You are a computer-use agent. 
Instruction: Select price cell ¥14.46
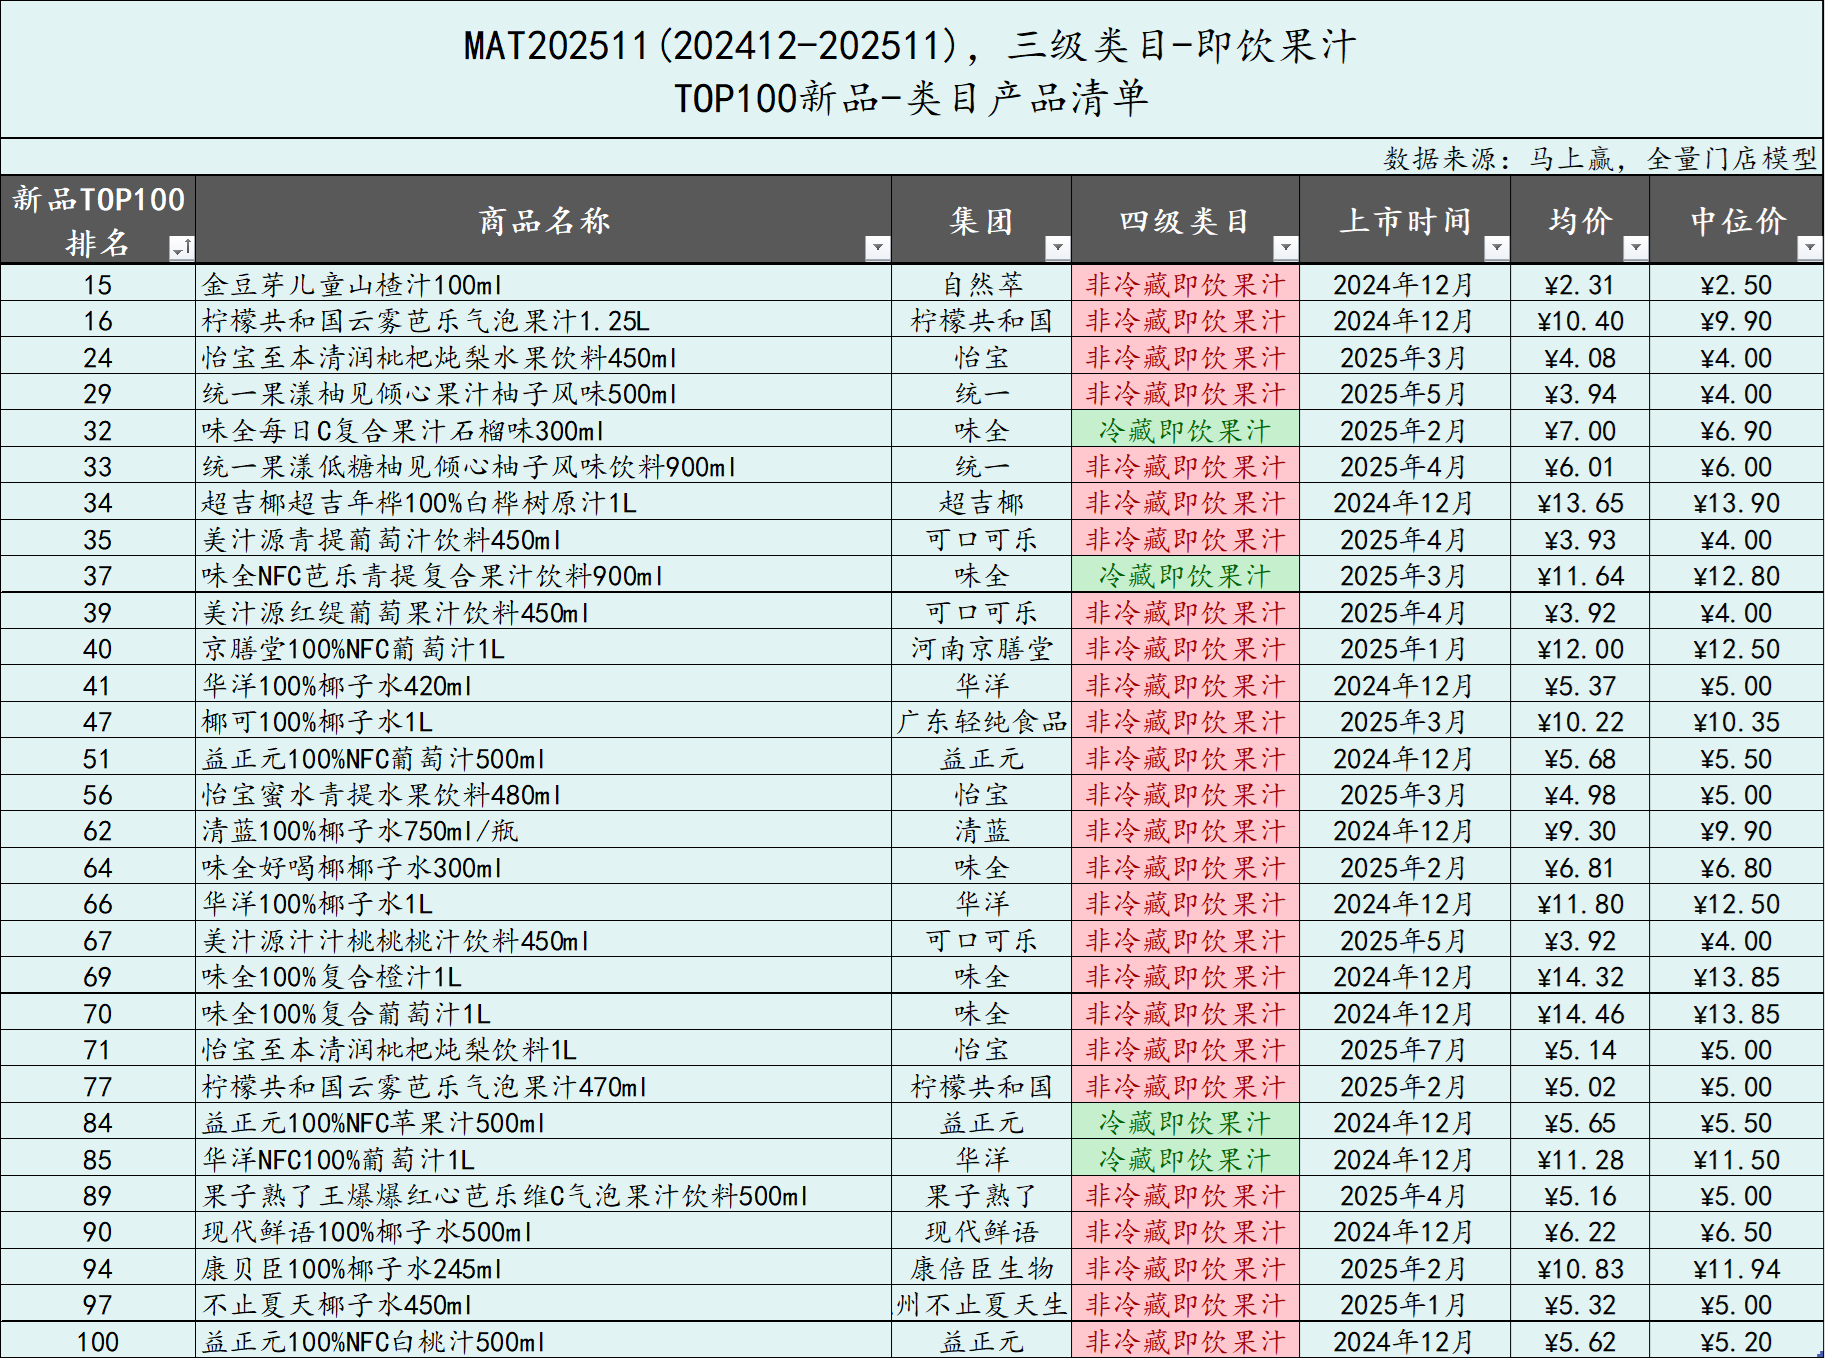[1579, 1014]
